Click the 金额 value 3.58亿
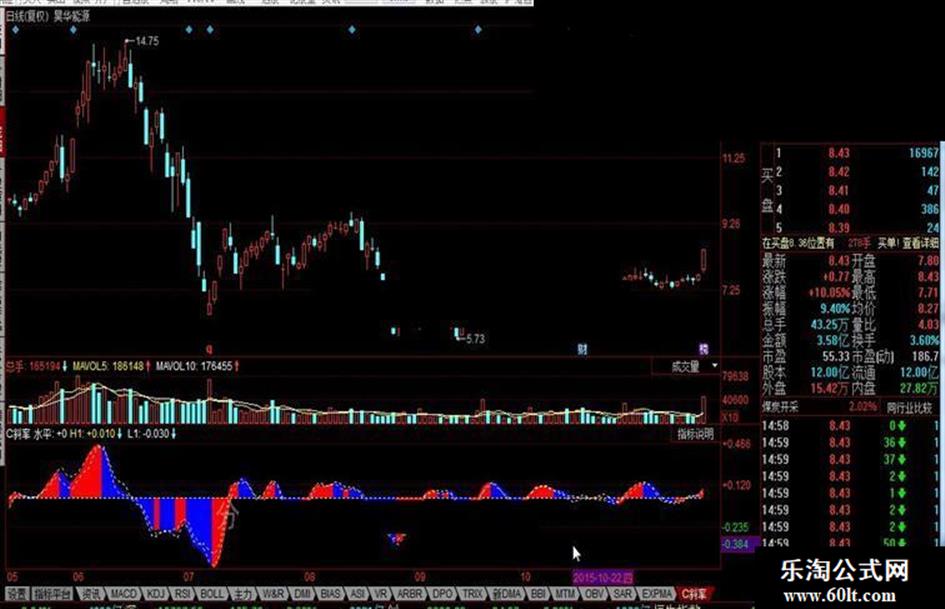 coord(833,340)
